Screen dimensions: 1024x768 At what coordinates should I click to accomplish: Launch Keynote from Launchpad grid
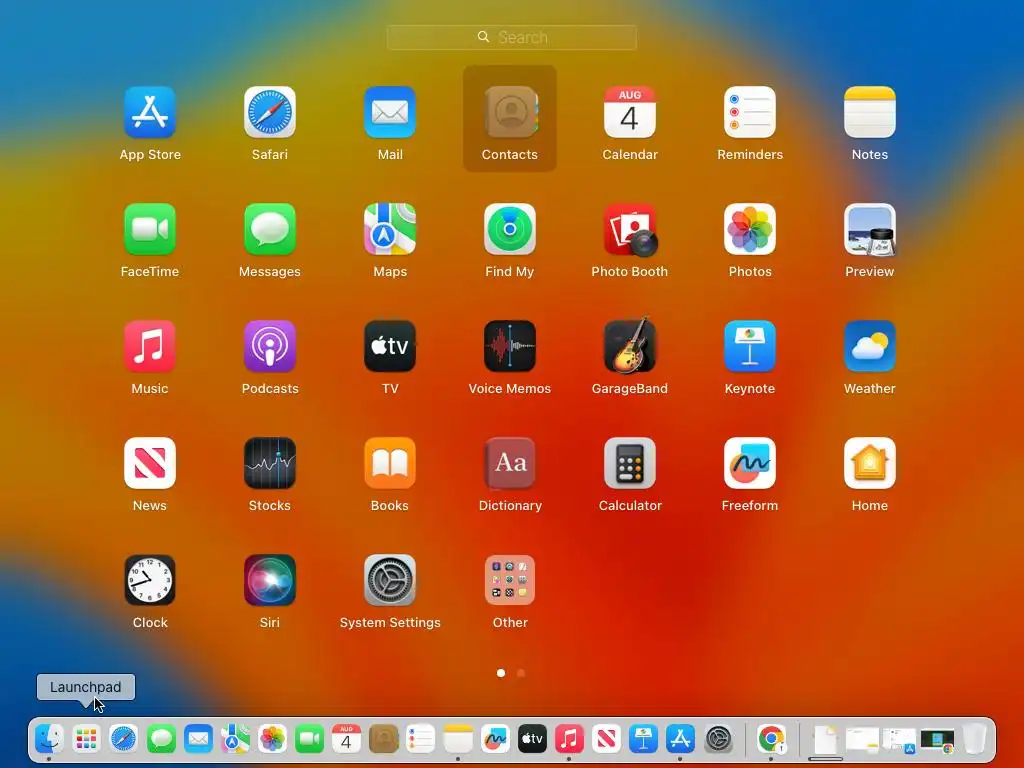750,346
